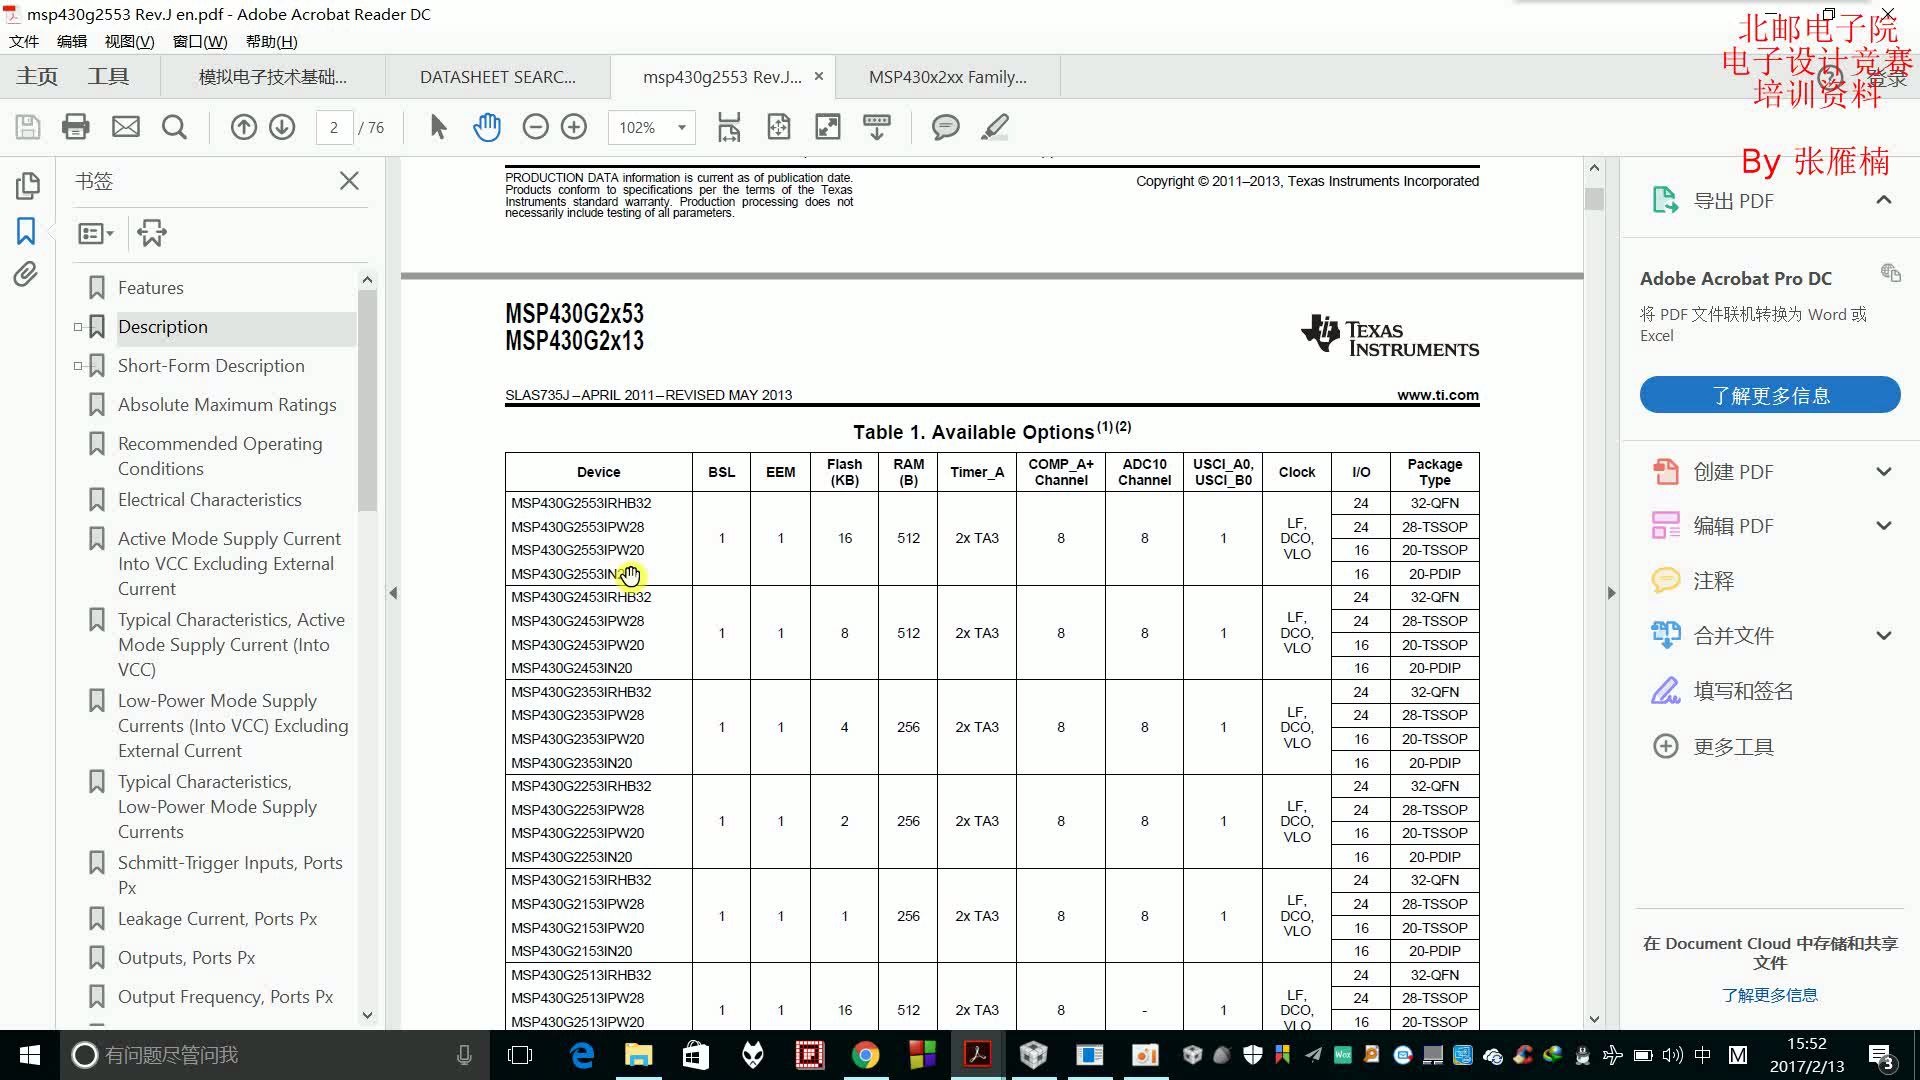Choose the Selection arrow tool
The height and width of the screenshot is (1080, 1920).
point(438,127)
